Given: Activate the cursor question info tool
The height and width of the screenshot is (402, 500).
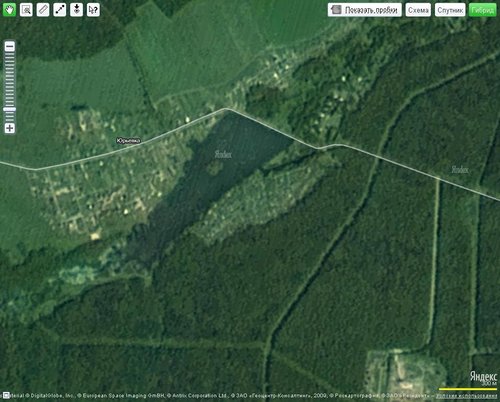Looking at the screenshot, I should click(x=93, y=10).
